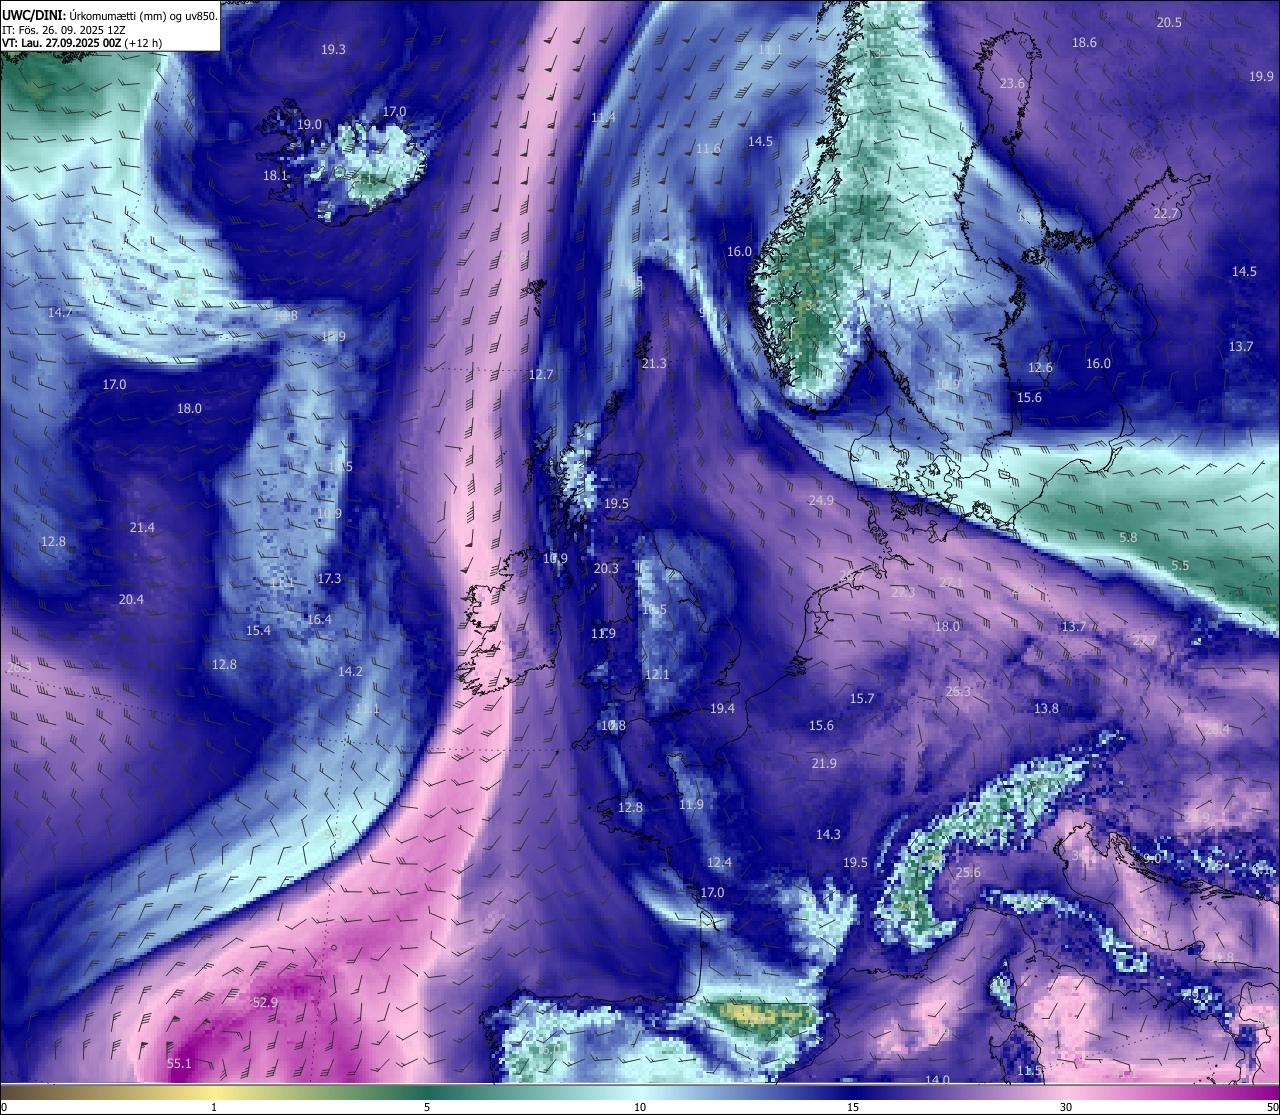This screenshot has width=1280, height=1115.
Task: Select the 'IT: Fös. 26. 09. 2025 12Z' line
Action: [x=64, y=30]
